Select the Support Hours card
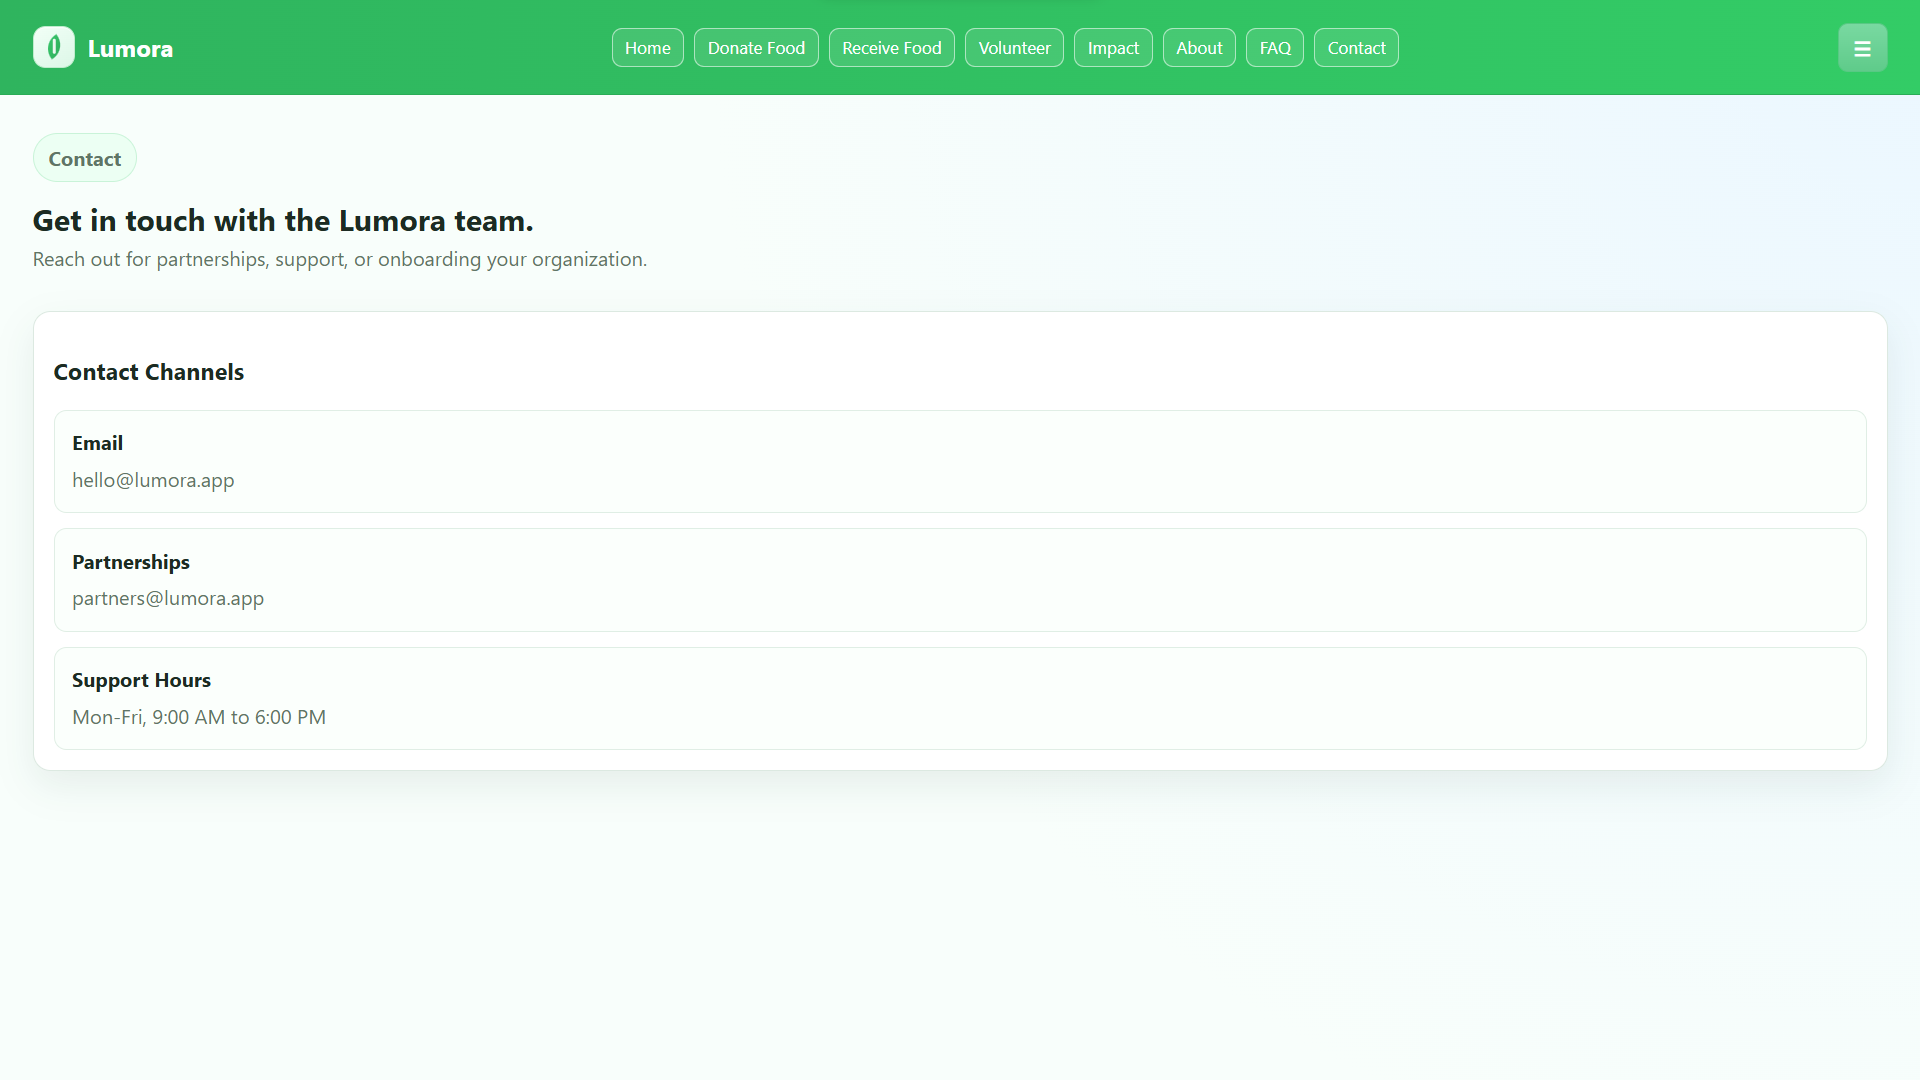This screenshot has height=1080, width=1920. (960, 698)
